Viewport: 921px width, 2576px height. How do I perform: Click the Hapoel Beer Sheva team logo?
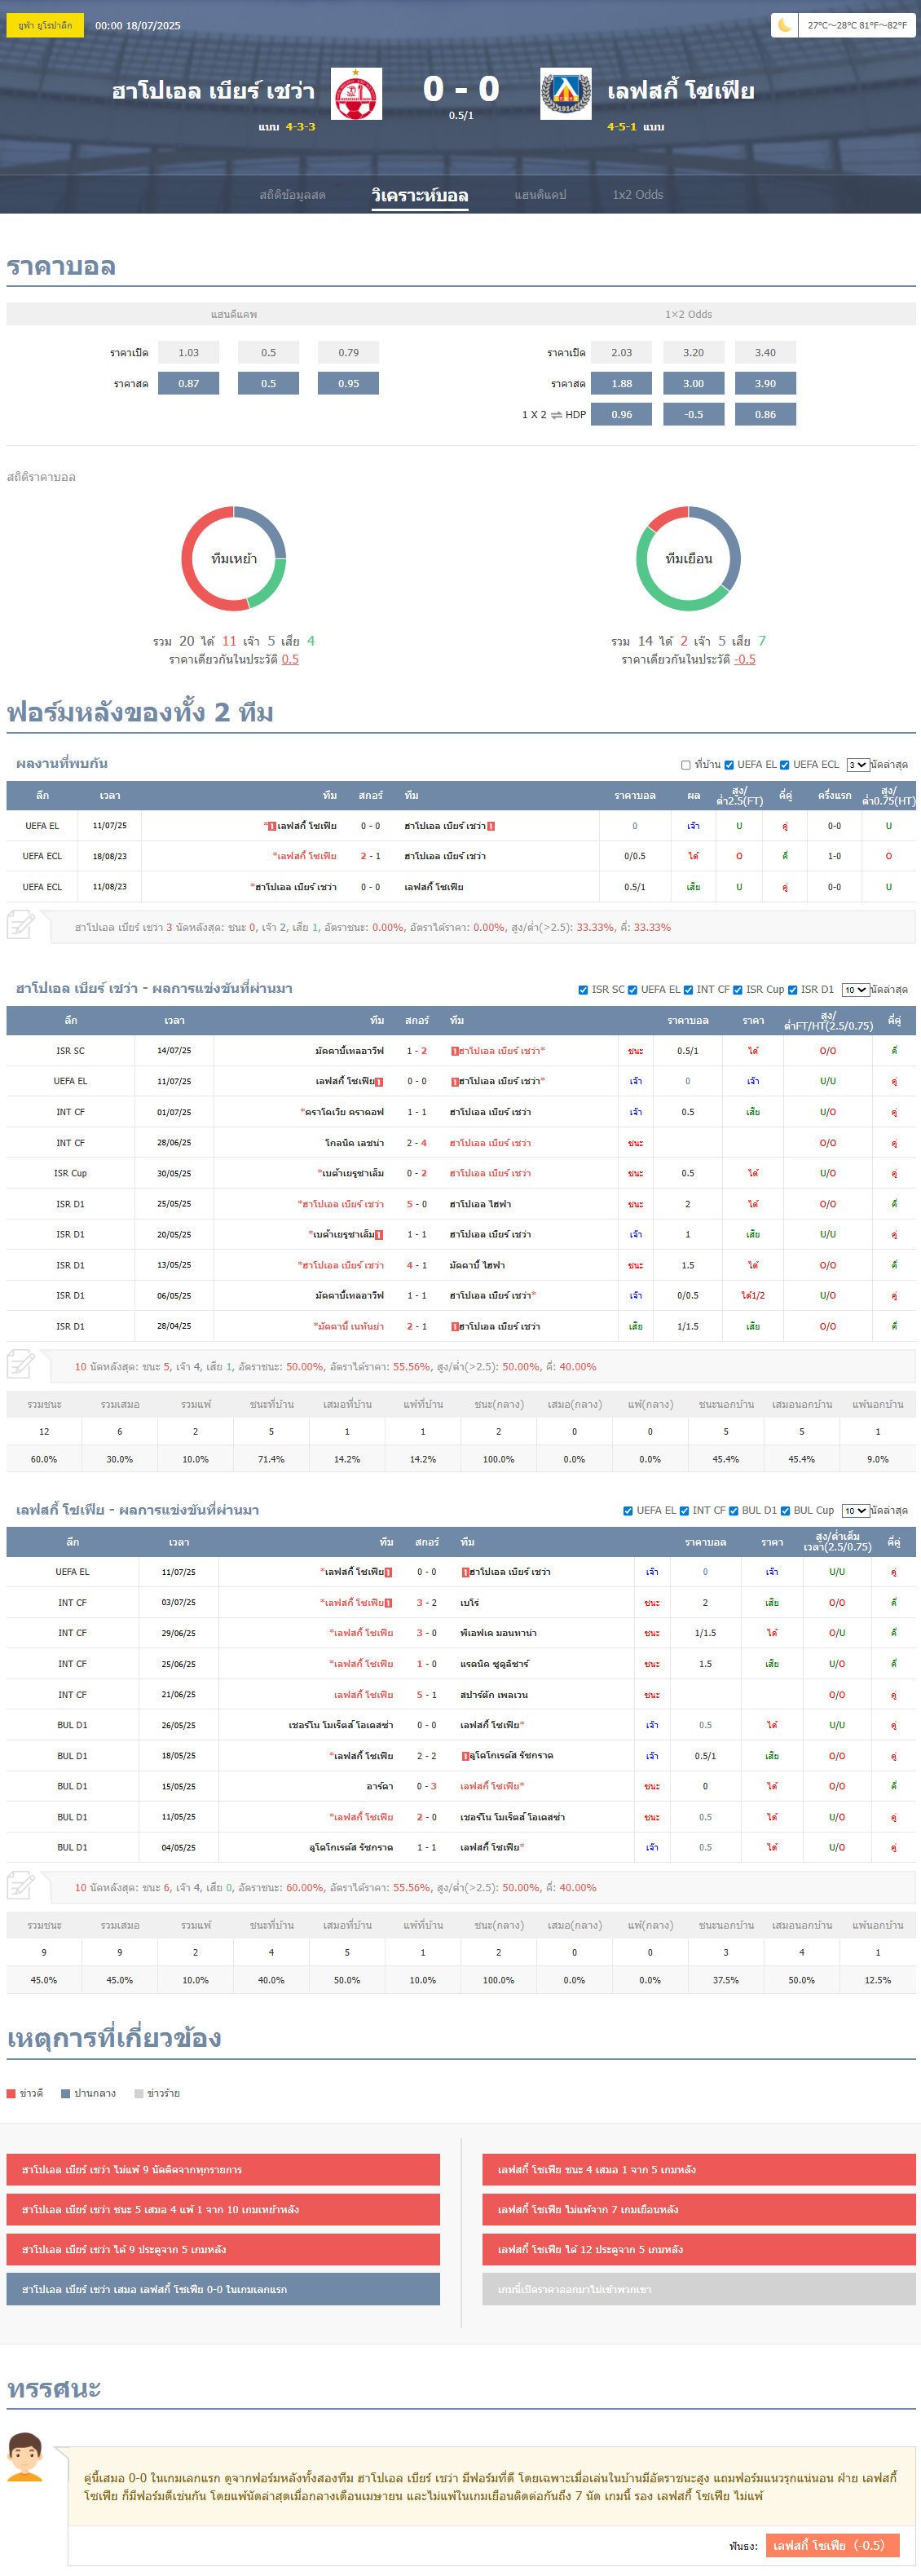pos(356,94)
